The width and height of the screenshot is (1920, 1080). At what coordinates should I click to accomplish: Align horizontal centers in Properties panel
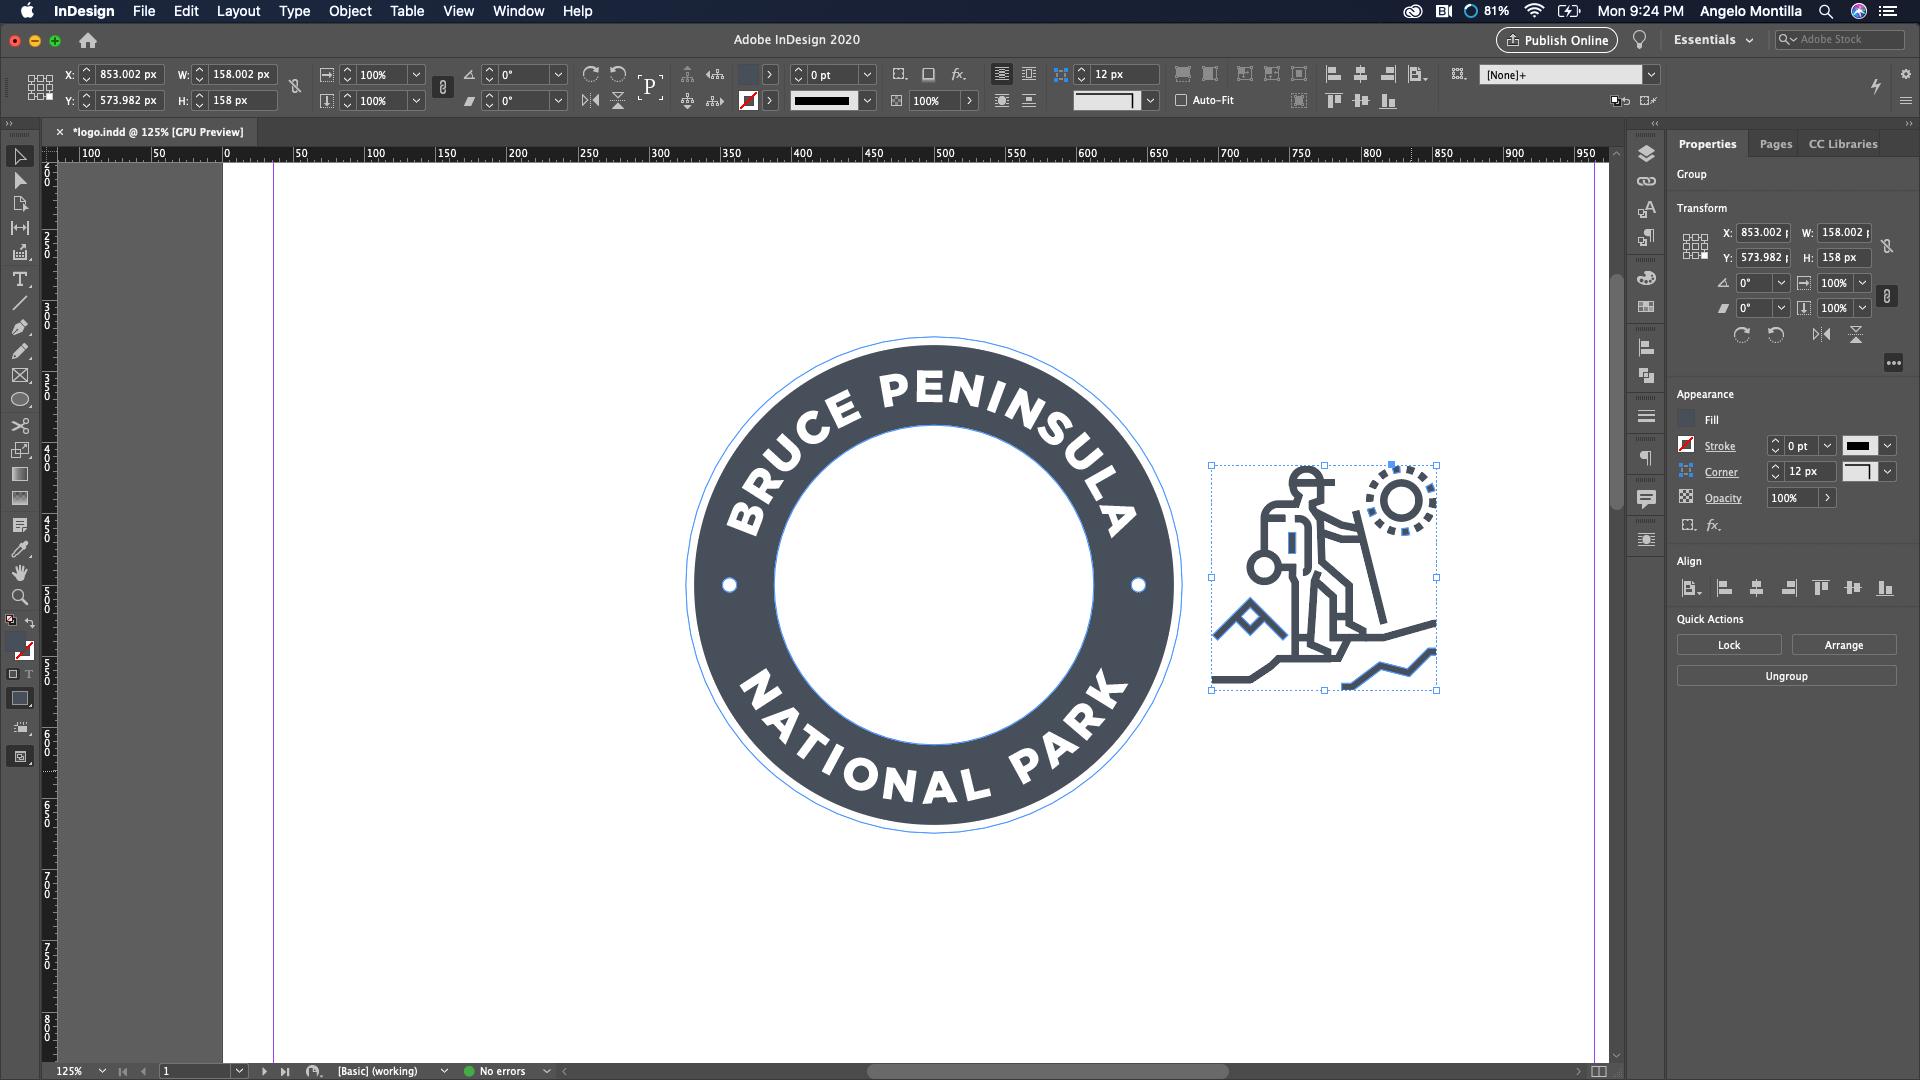tap(1756, 588)
